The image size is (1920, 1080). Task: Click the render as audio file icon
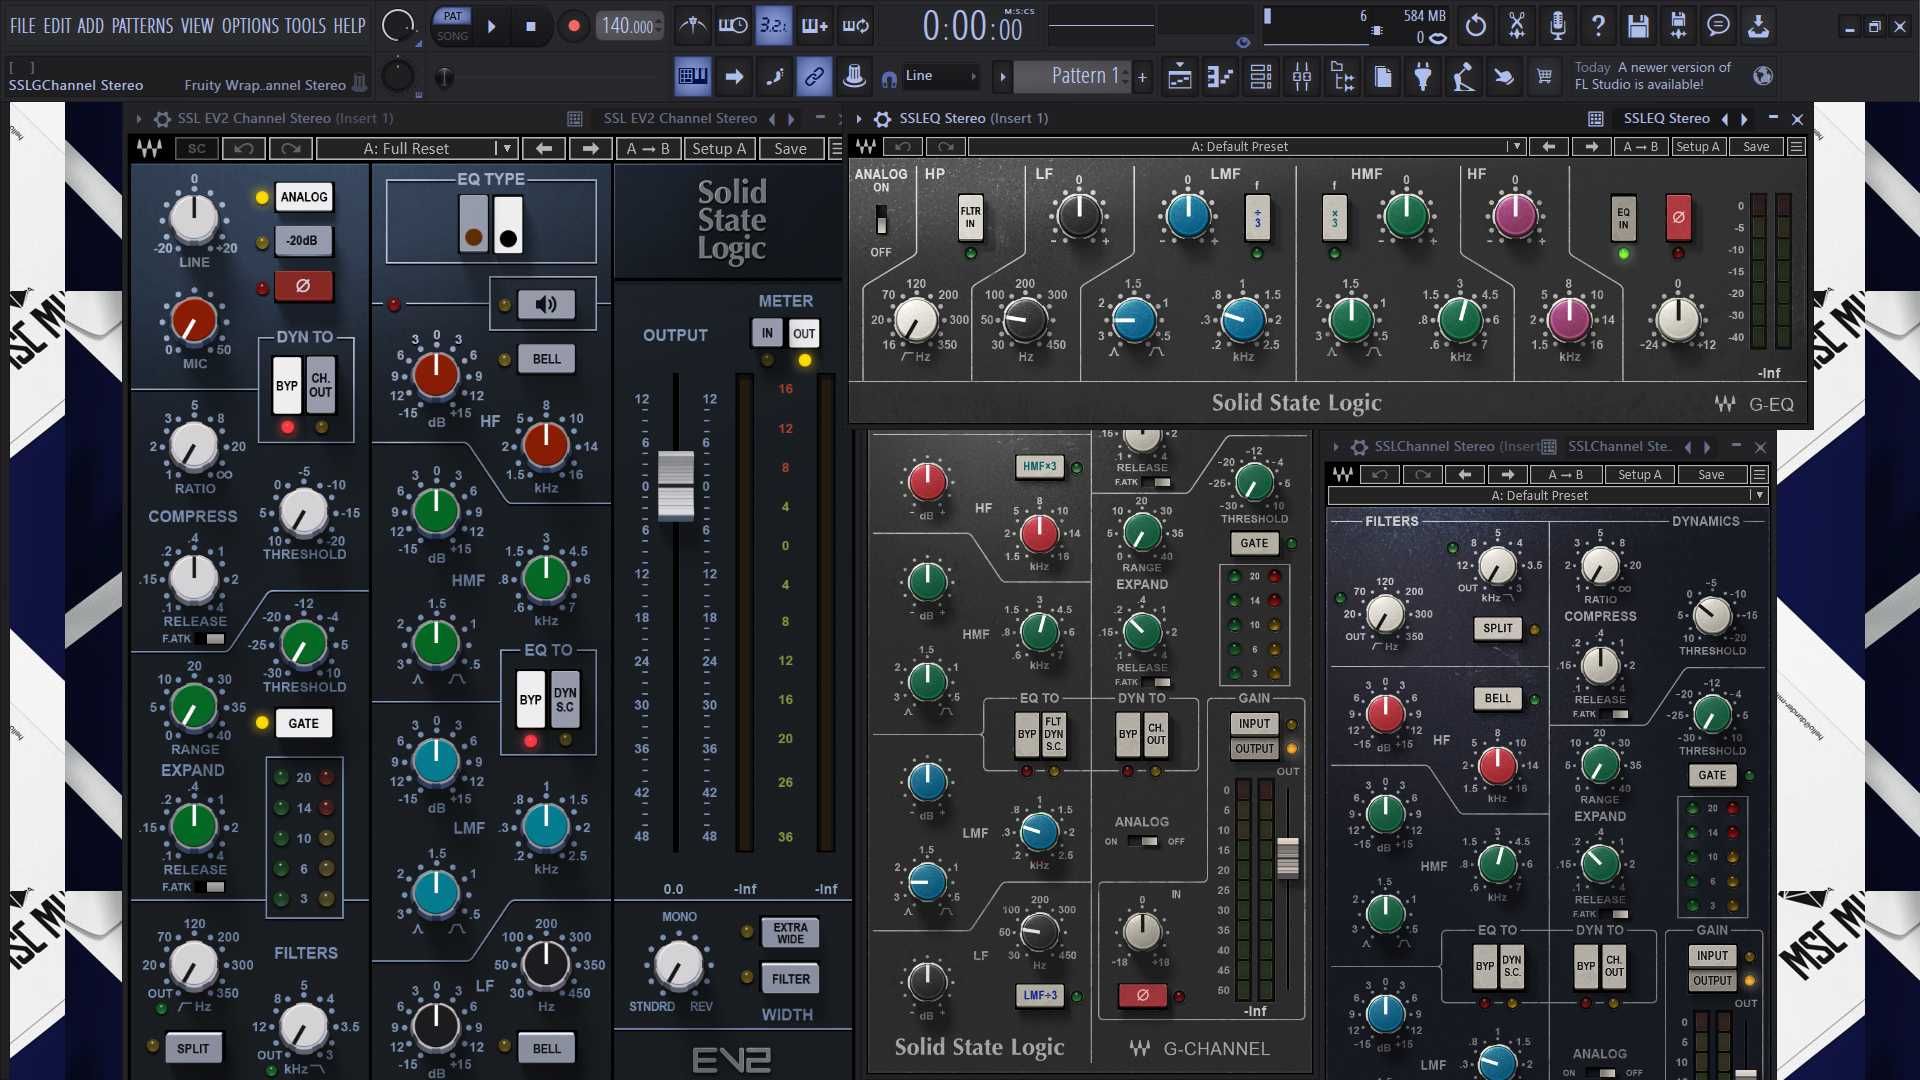1679,26
